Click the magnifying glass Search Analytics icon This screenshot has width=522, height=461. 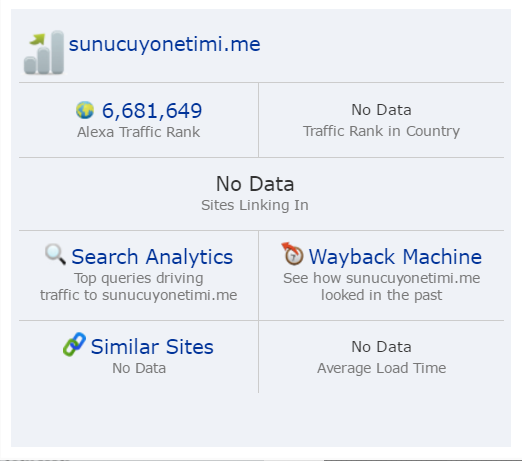tap(55, 254)
